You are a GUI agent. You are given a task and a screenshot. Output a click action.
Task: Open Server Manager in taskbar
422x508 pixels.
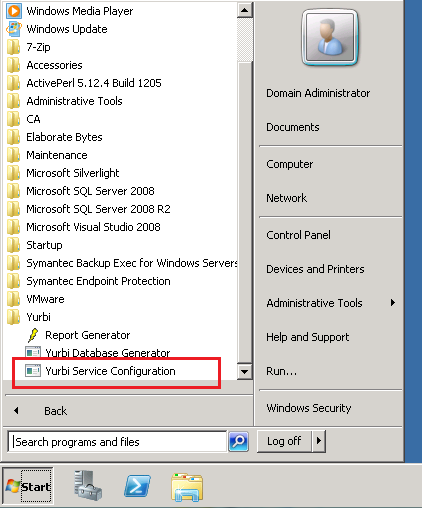click(88, 485)
